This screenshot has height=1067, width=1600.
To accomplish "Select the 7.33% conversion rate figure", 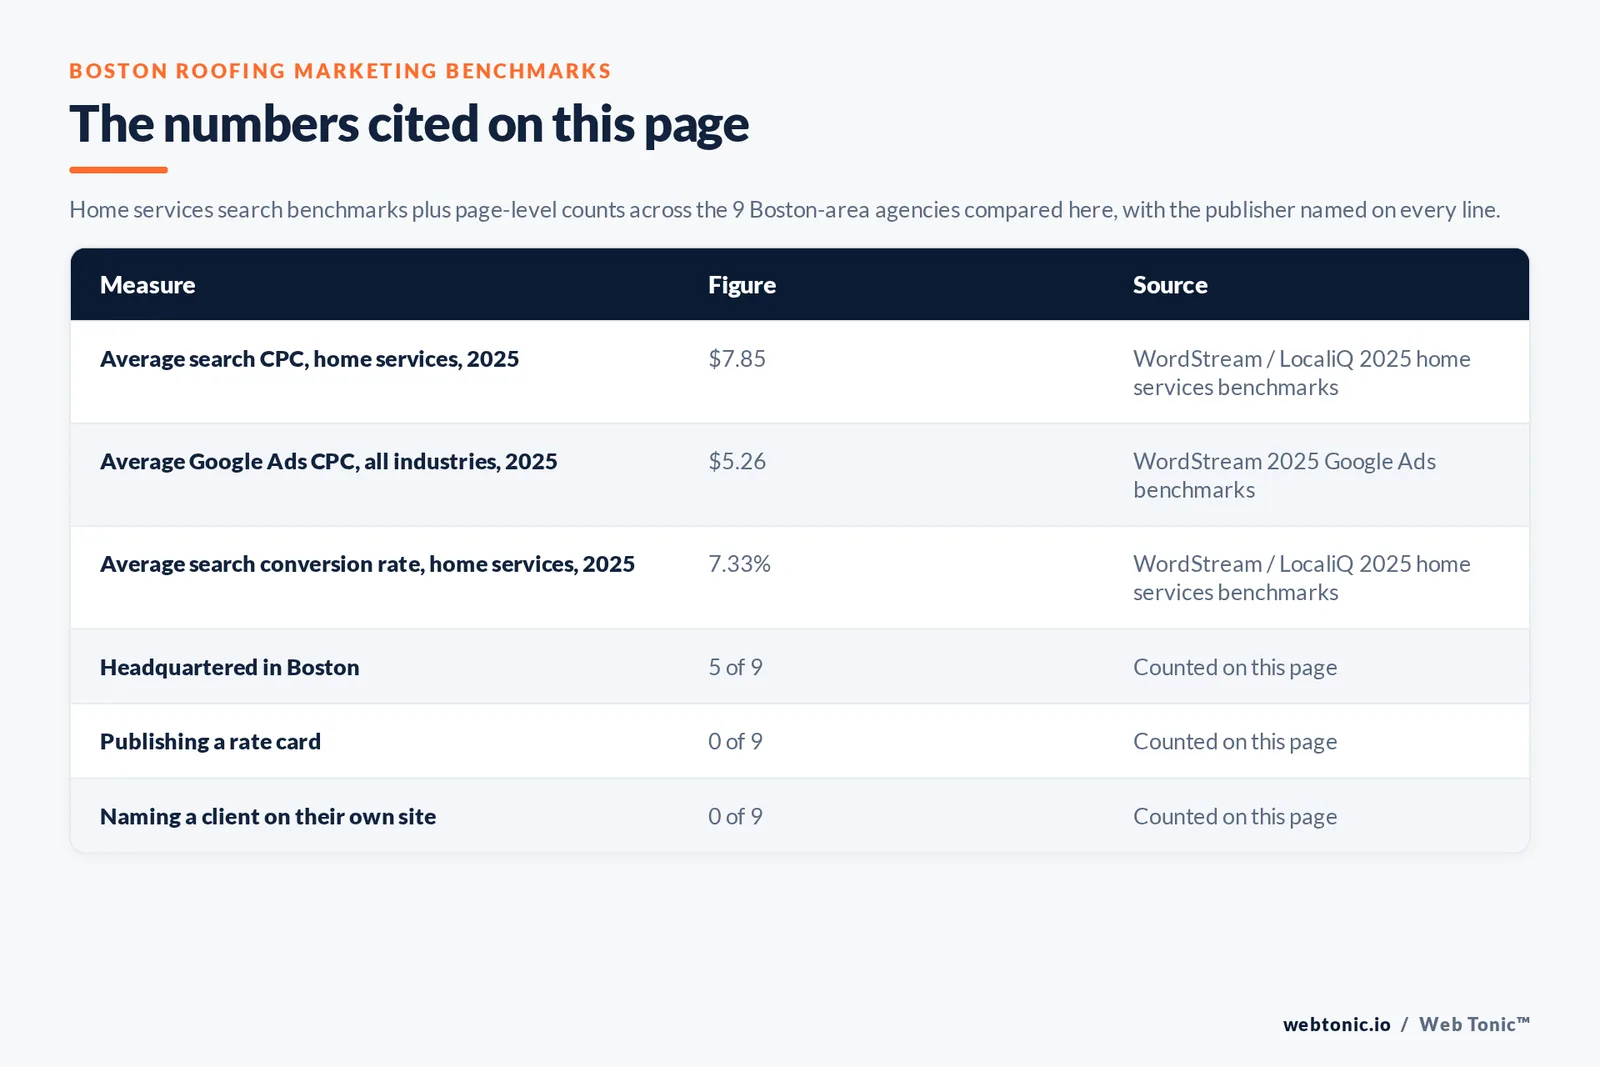I will pyautogui.click(x=739, y=564).
